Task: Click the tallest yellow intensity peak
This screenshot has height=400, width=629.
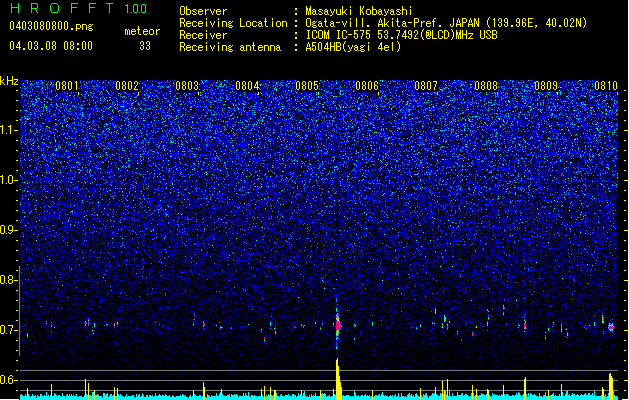Action: click(338, 378)
